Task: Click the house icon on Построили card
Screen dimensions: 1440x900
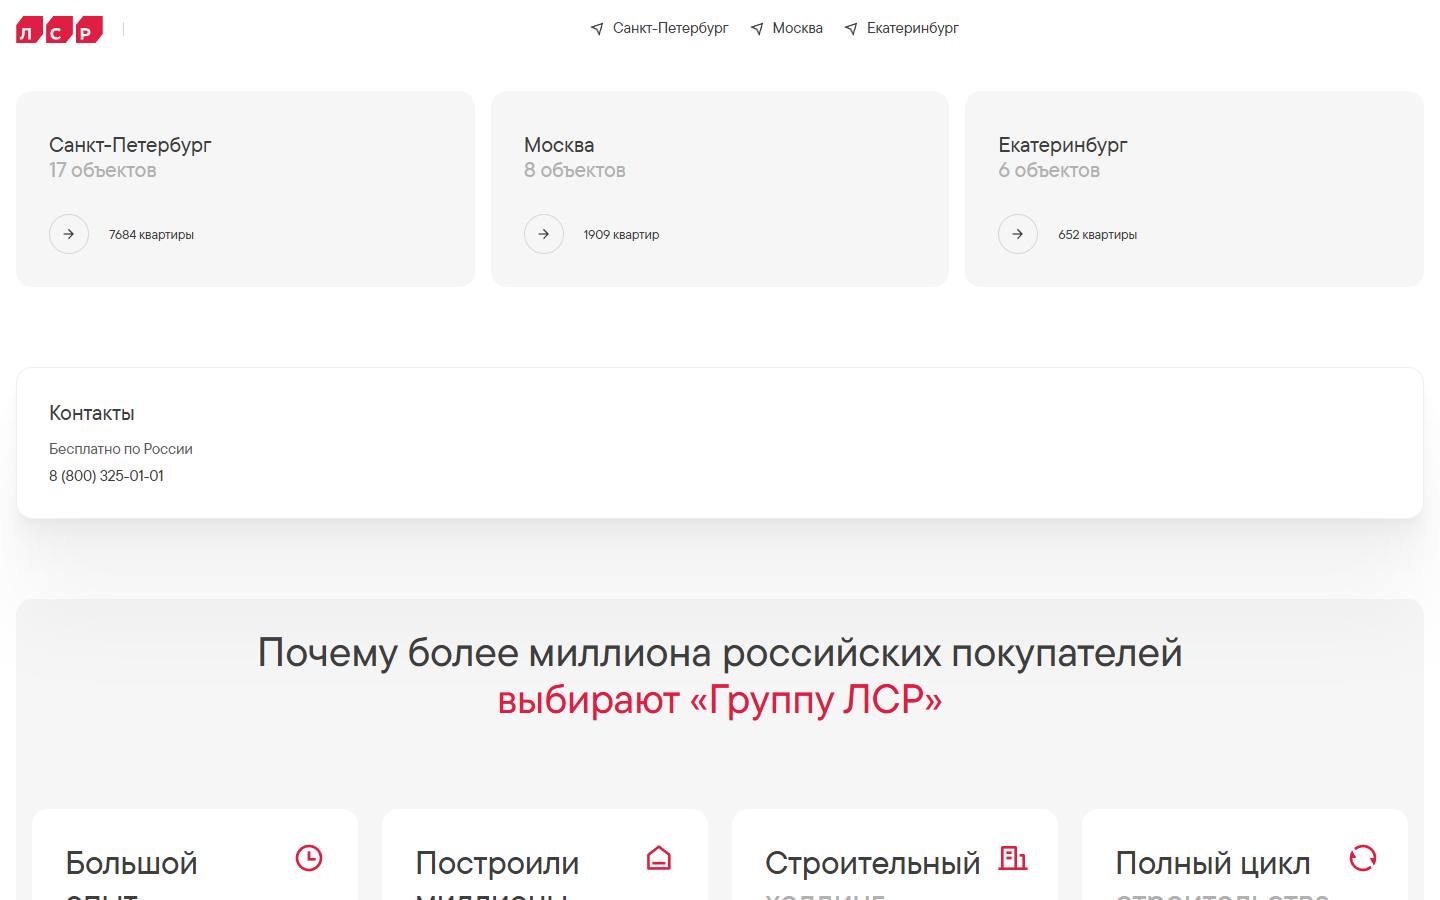Action: point(659,858)
